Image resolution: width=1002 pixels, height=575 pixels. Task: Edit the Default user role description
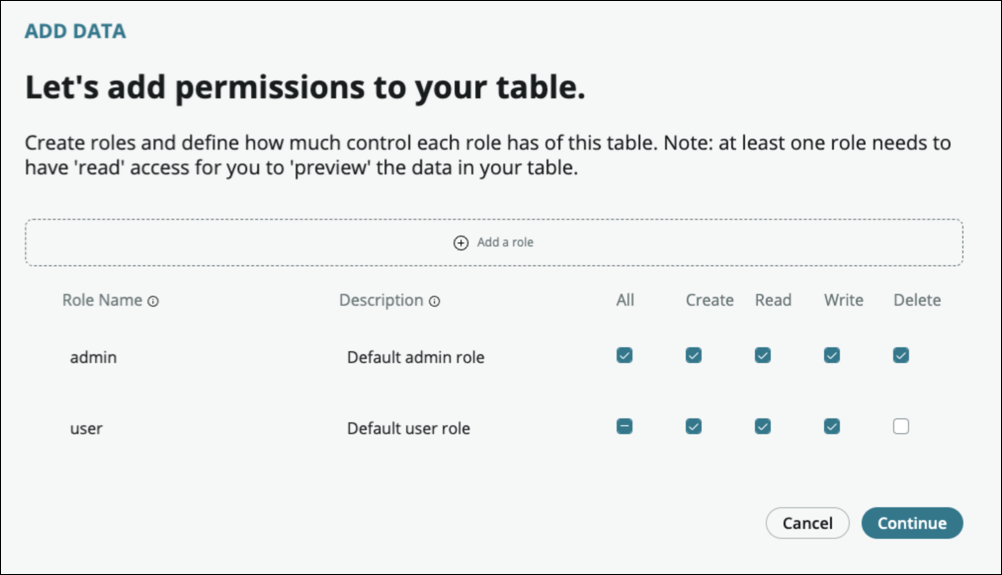coord(408,429)
